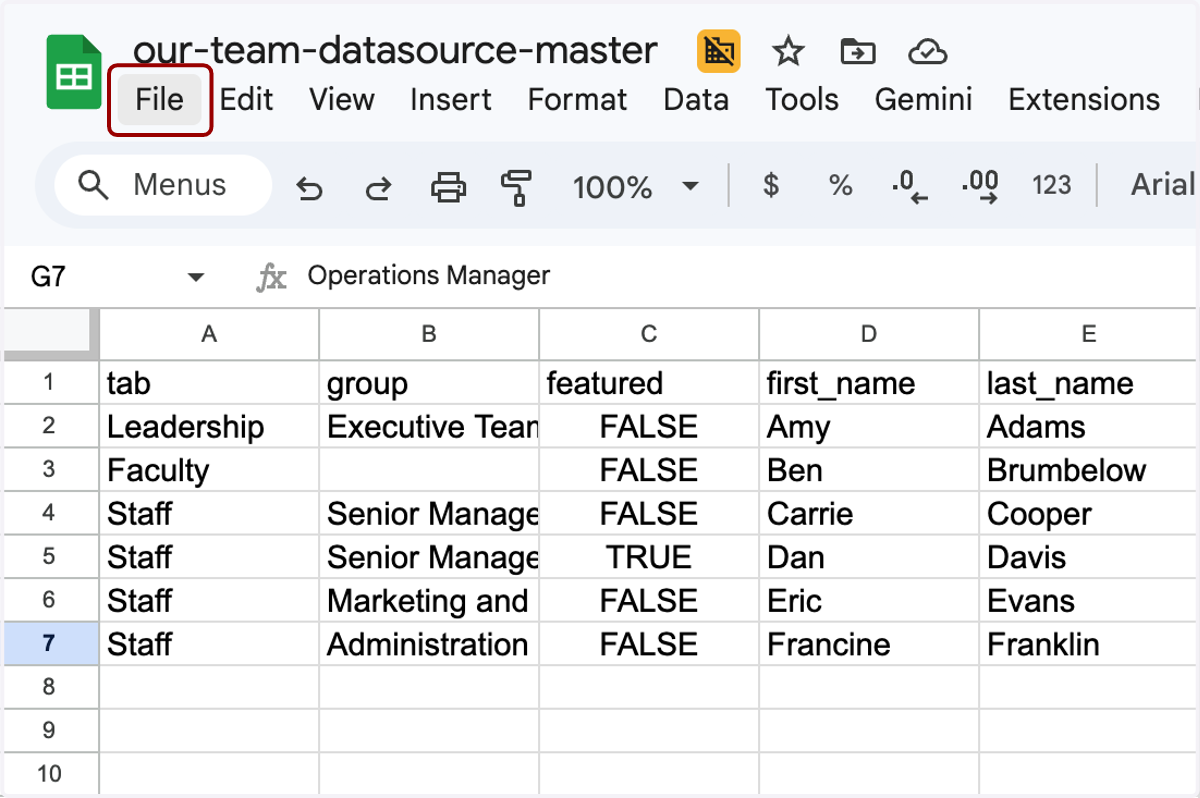Select row 7 header
The height and width of the screenshot is (798, 1200).
pyautogui.click(x=50, y=644)
